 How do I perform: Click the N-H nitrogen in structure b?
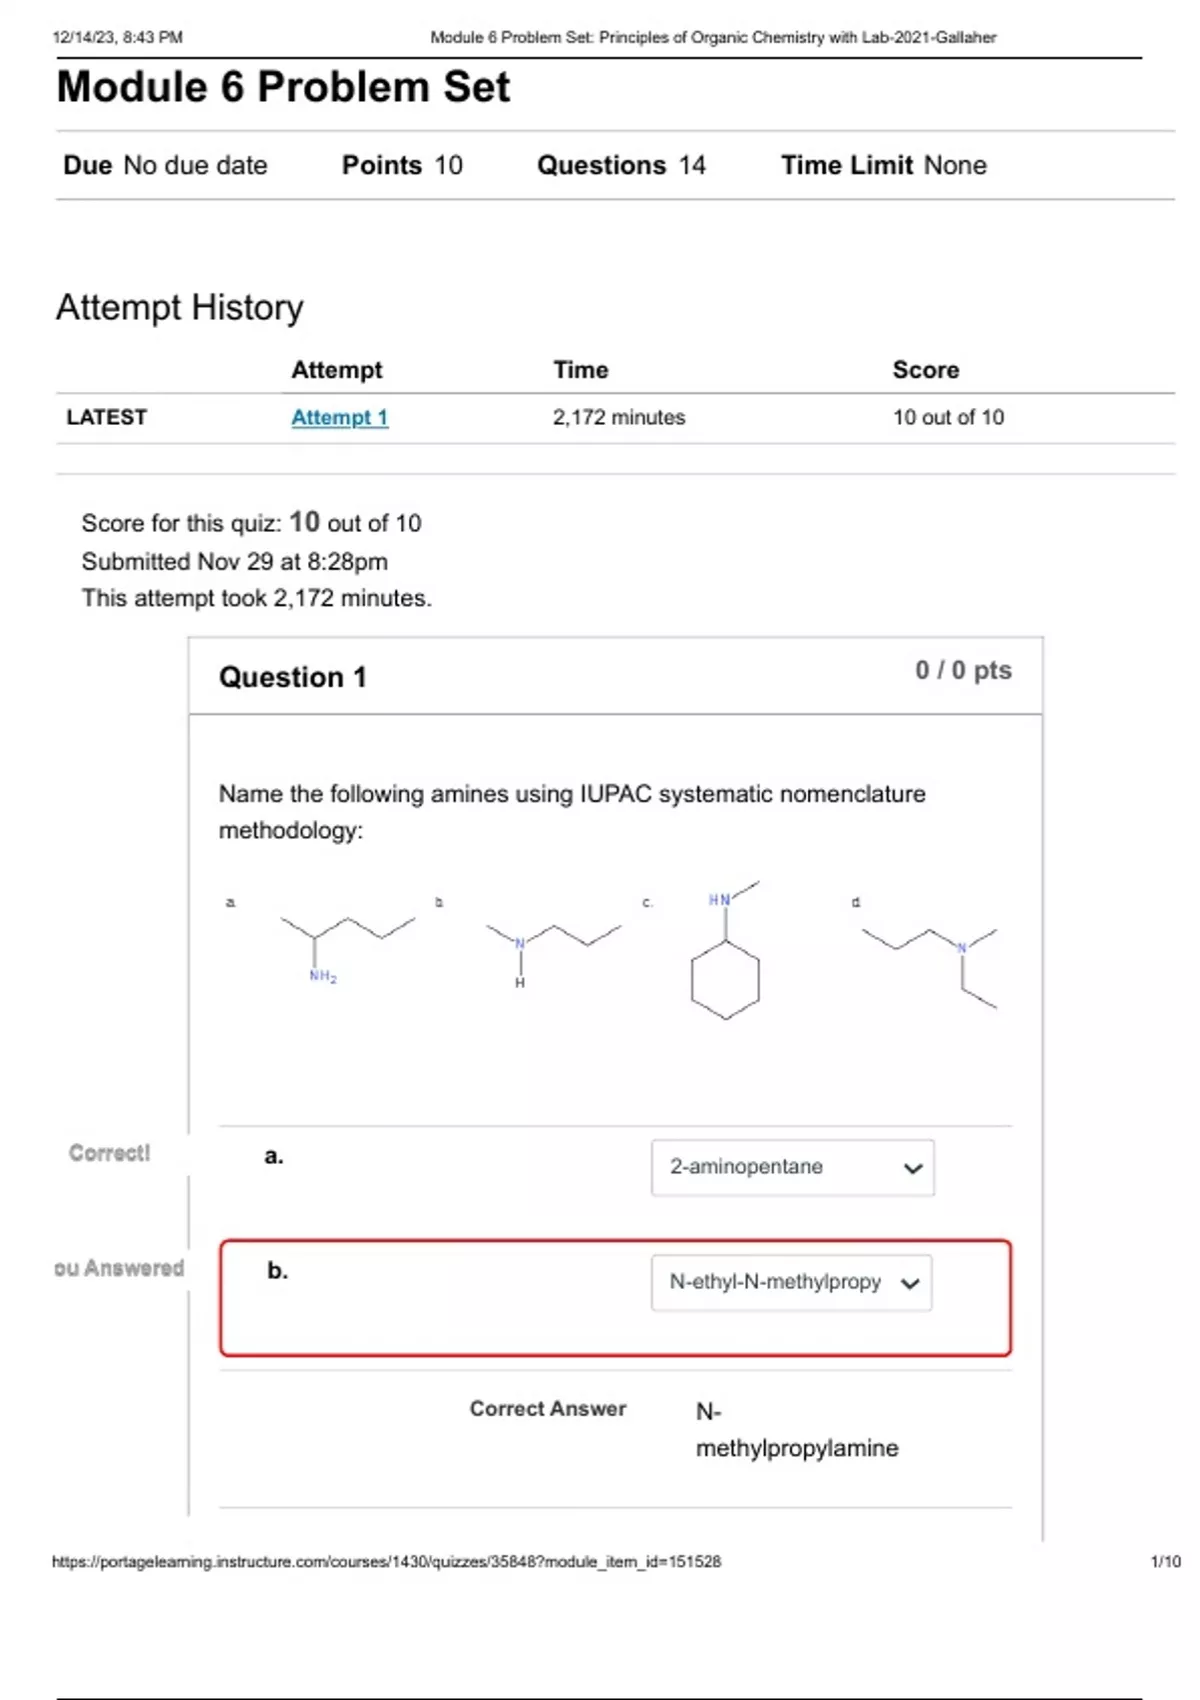coord(519,942)
